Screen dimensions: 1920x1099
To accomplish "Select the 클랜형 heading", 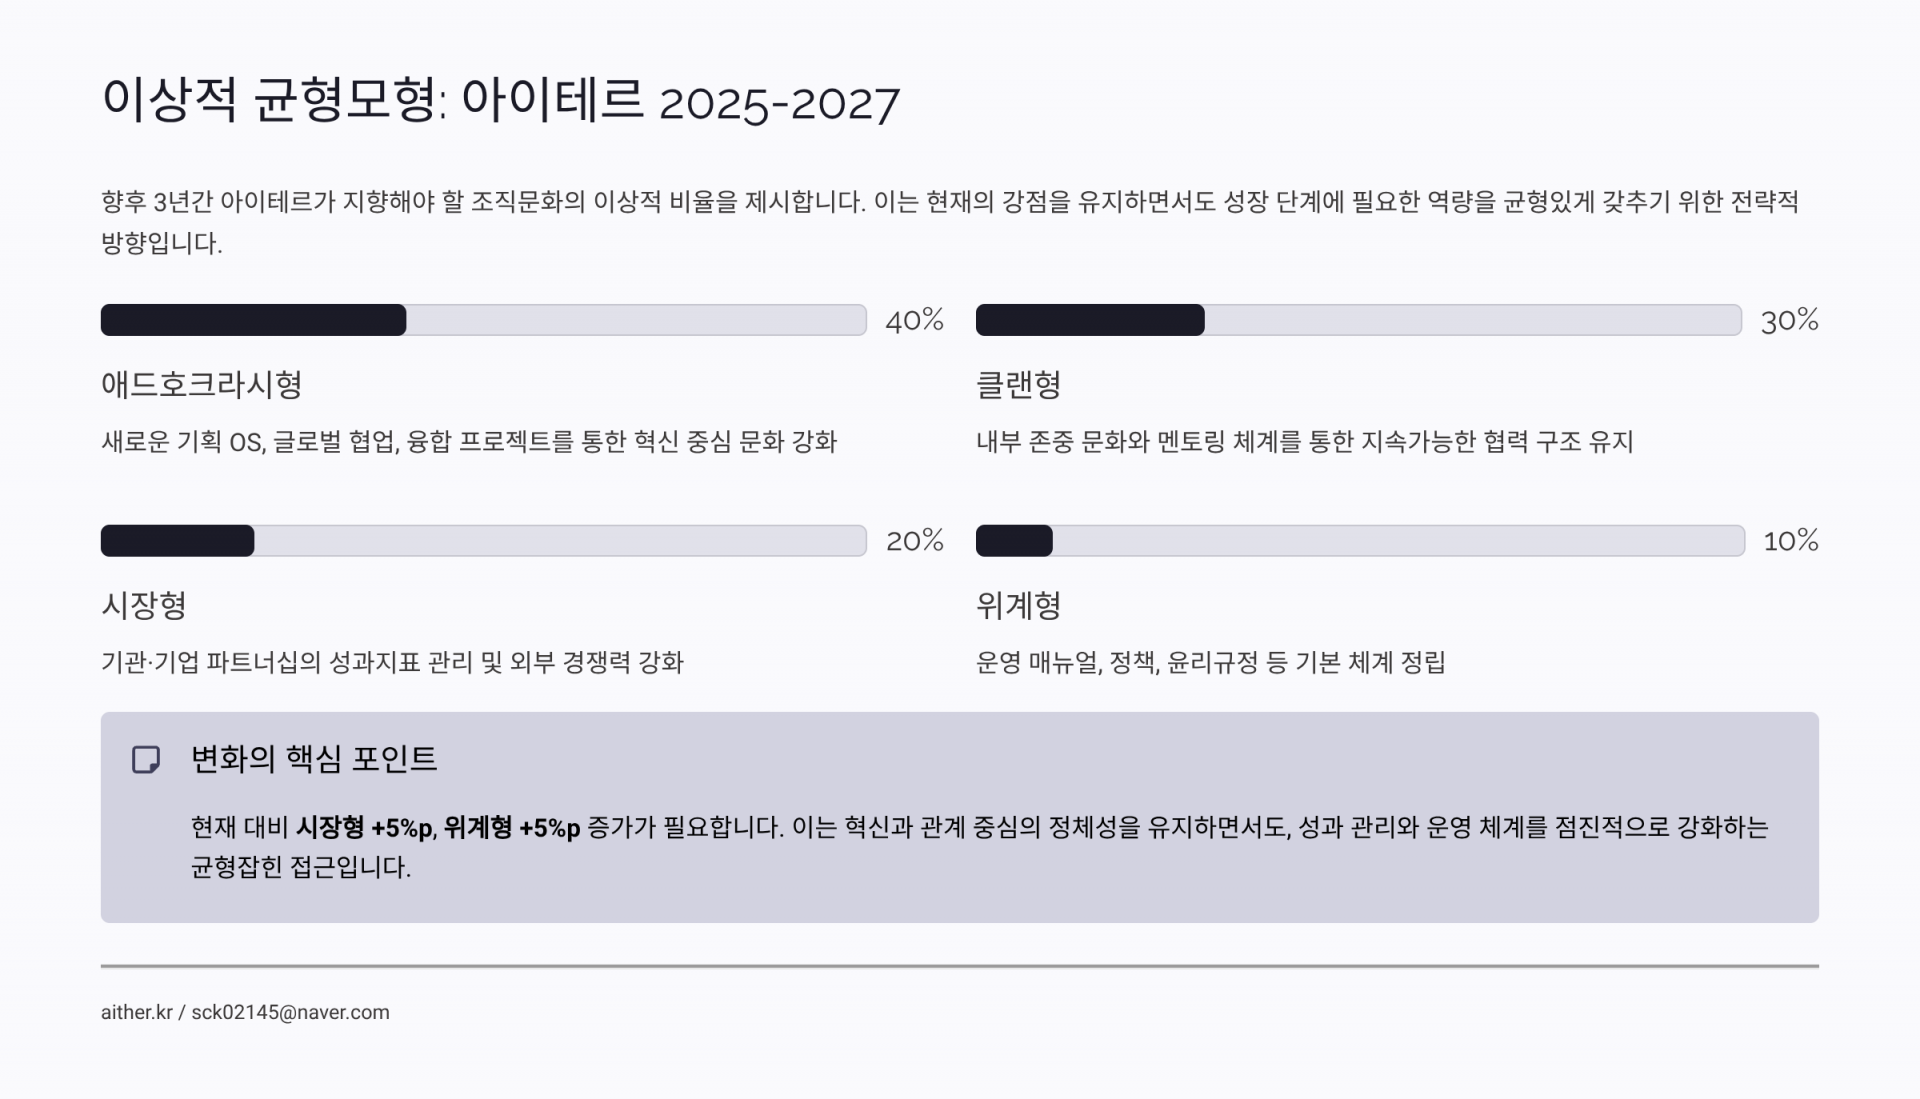I will coord(1018,385).
